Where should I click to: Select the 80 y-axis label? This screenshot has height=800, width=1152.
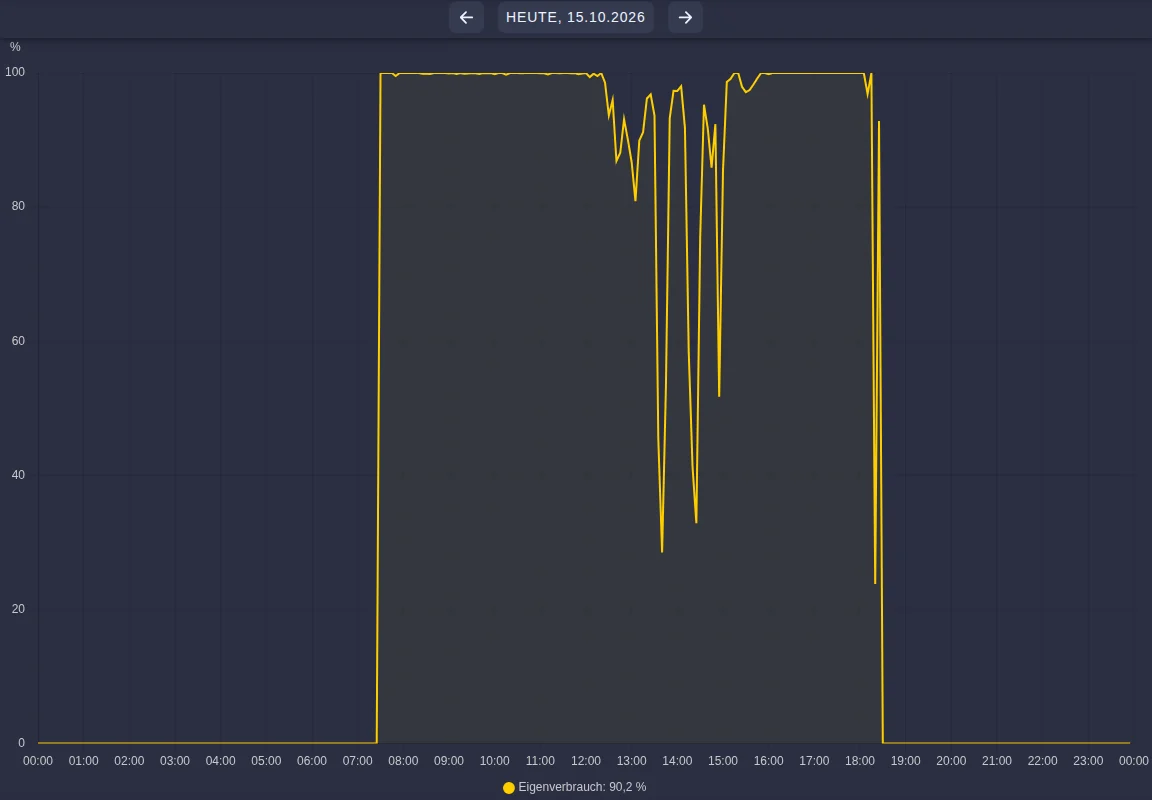[18, 206]
